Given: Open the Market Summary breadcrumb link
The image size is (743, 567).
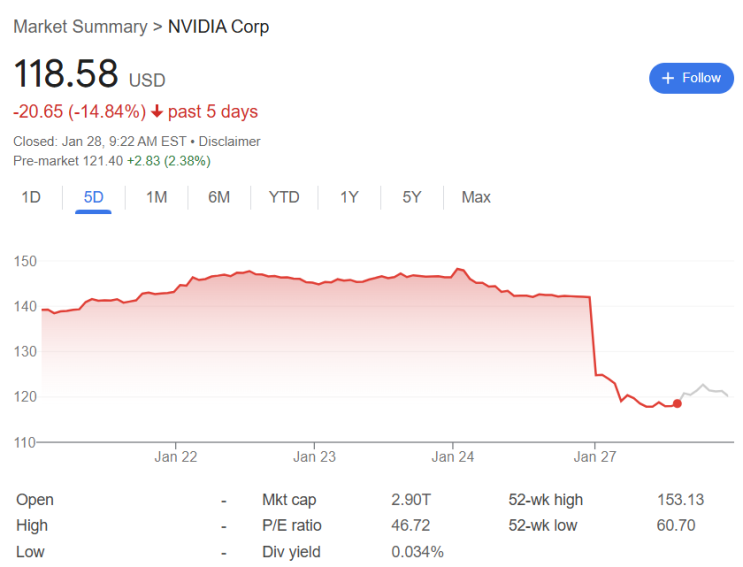Looking at the screenshot, I should (x=80, y=27).
